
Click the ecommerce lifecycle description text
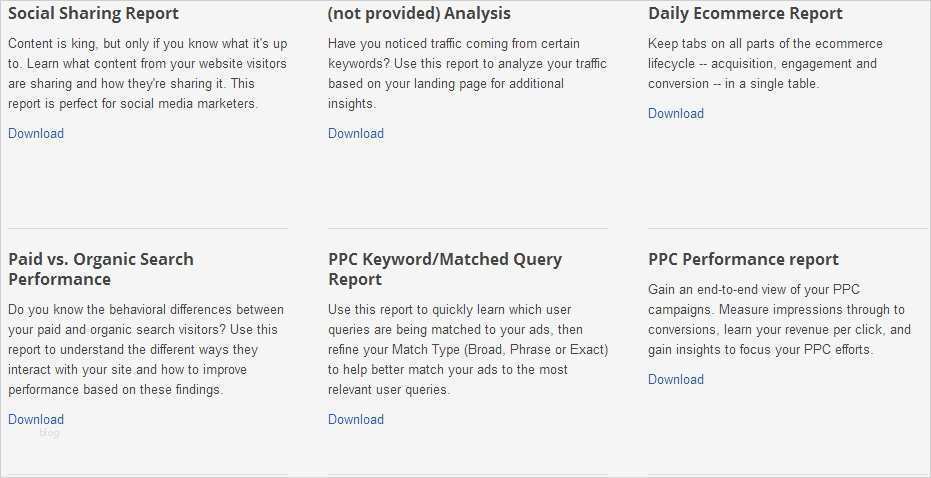[764, 63]
